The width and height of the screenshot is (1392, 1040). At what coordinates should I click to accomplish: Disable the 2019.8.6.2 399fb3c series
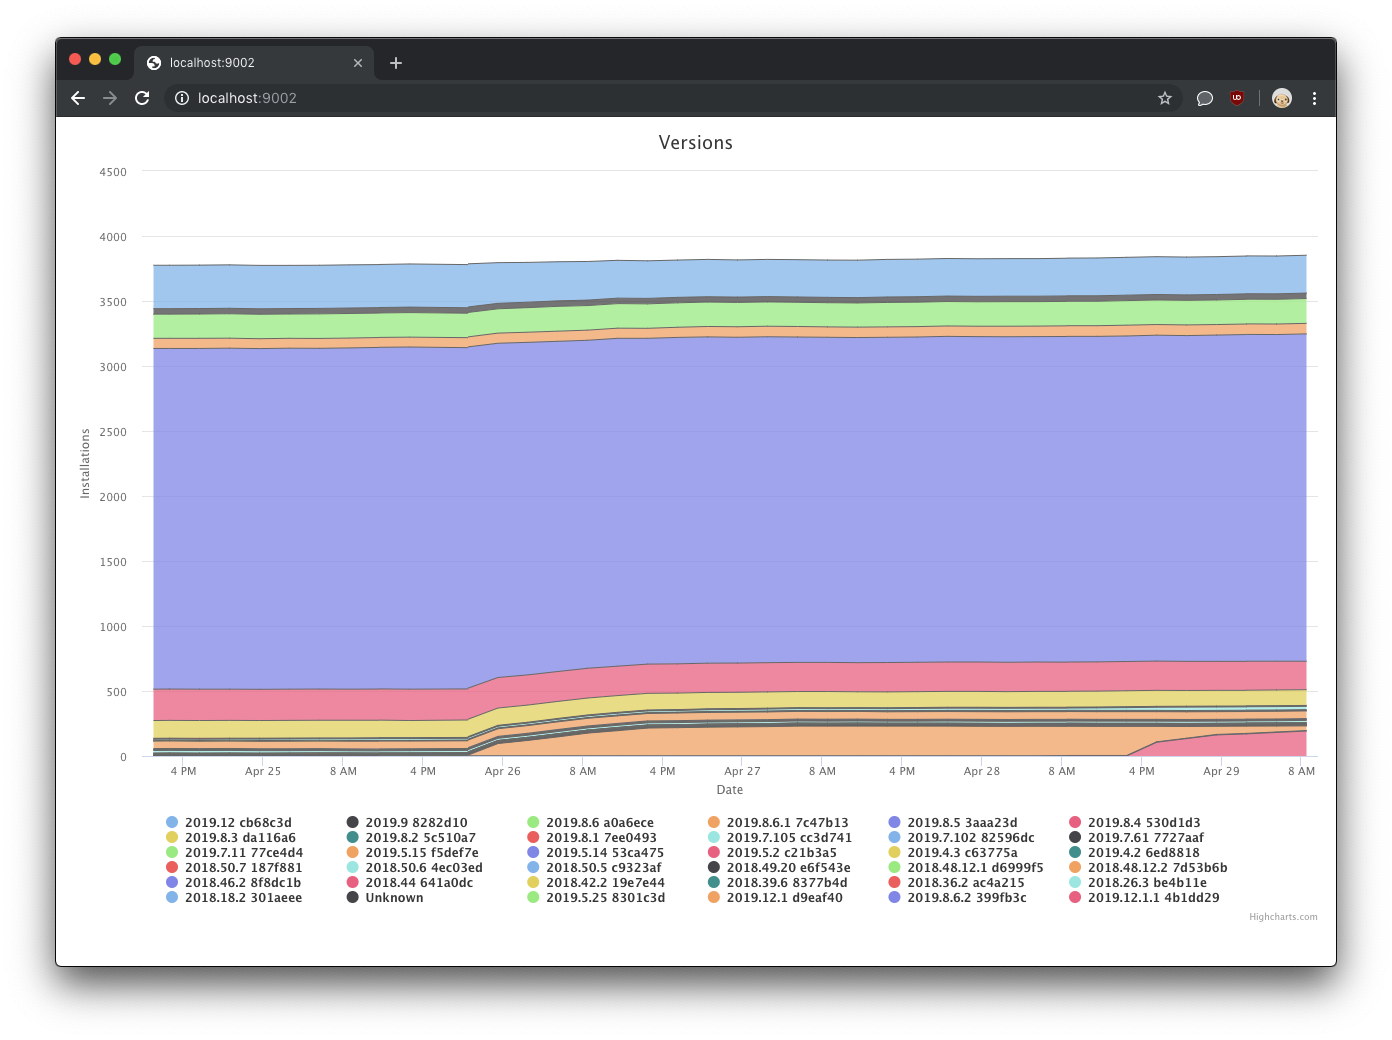958,898
